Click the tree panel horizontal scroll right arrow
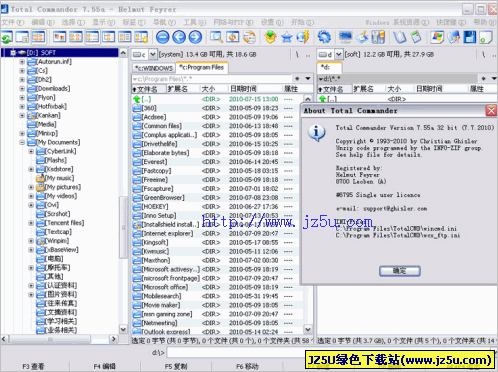 coord(114,339)
